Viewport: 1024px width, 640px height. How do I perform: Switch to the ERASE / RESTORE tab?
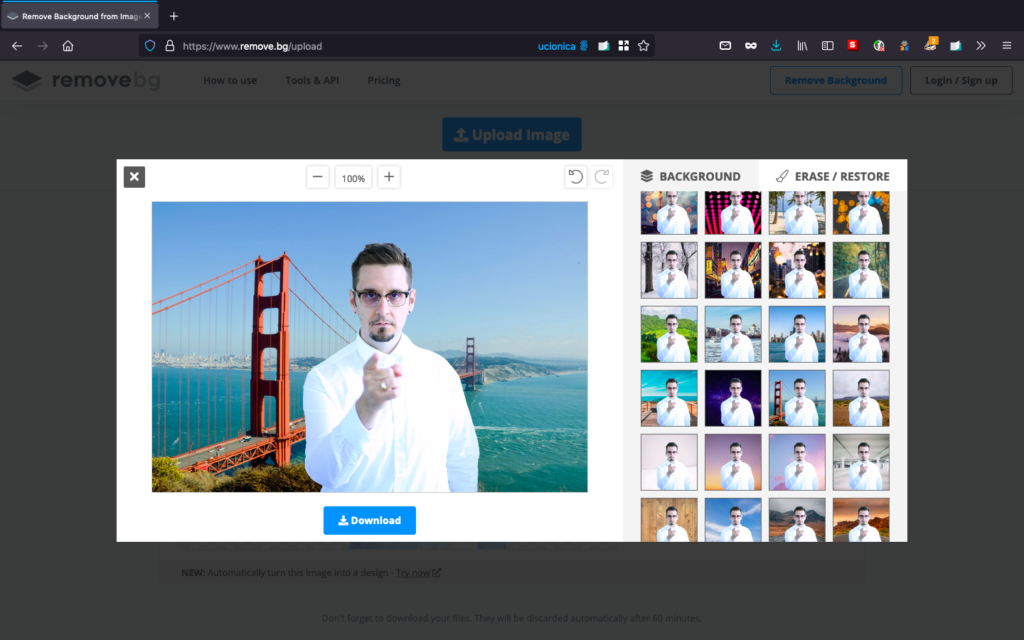coord(832,176)
